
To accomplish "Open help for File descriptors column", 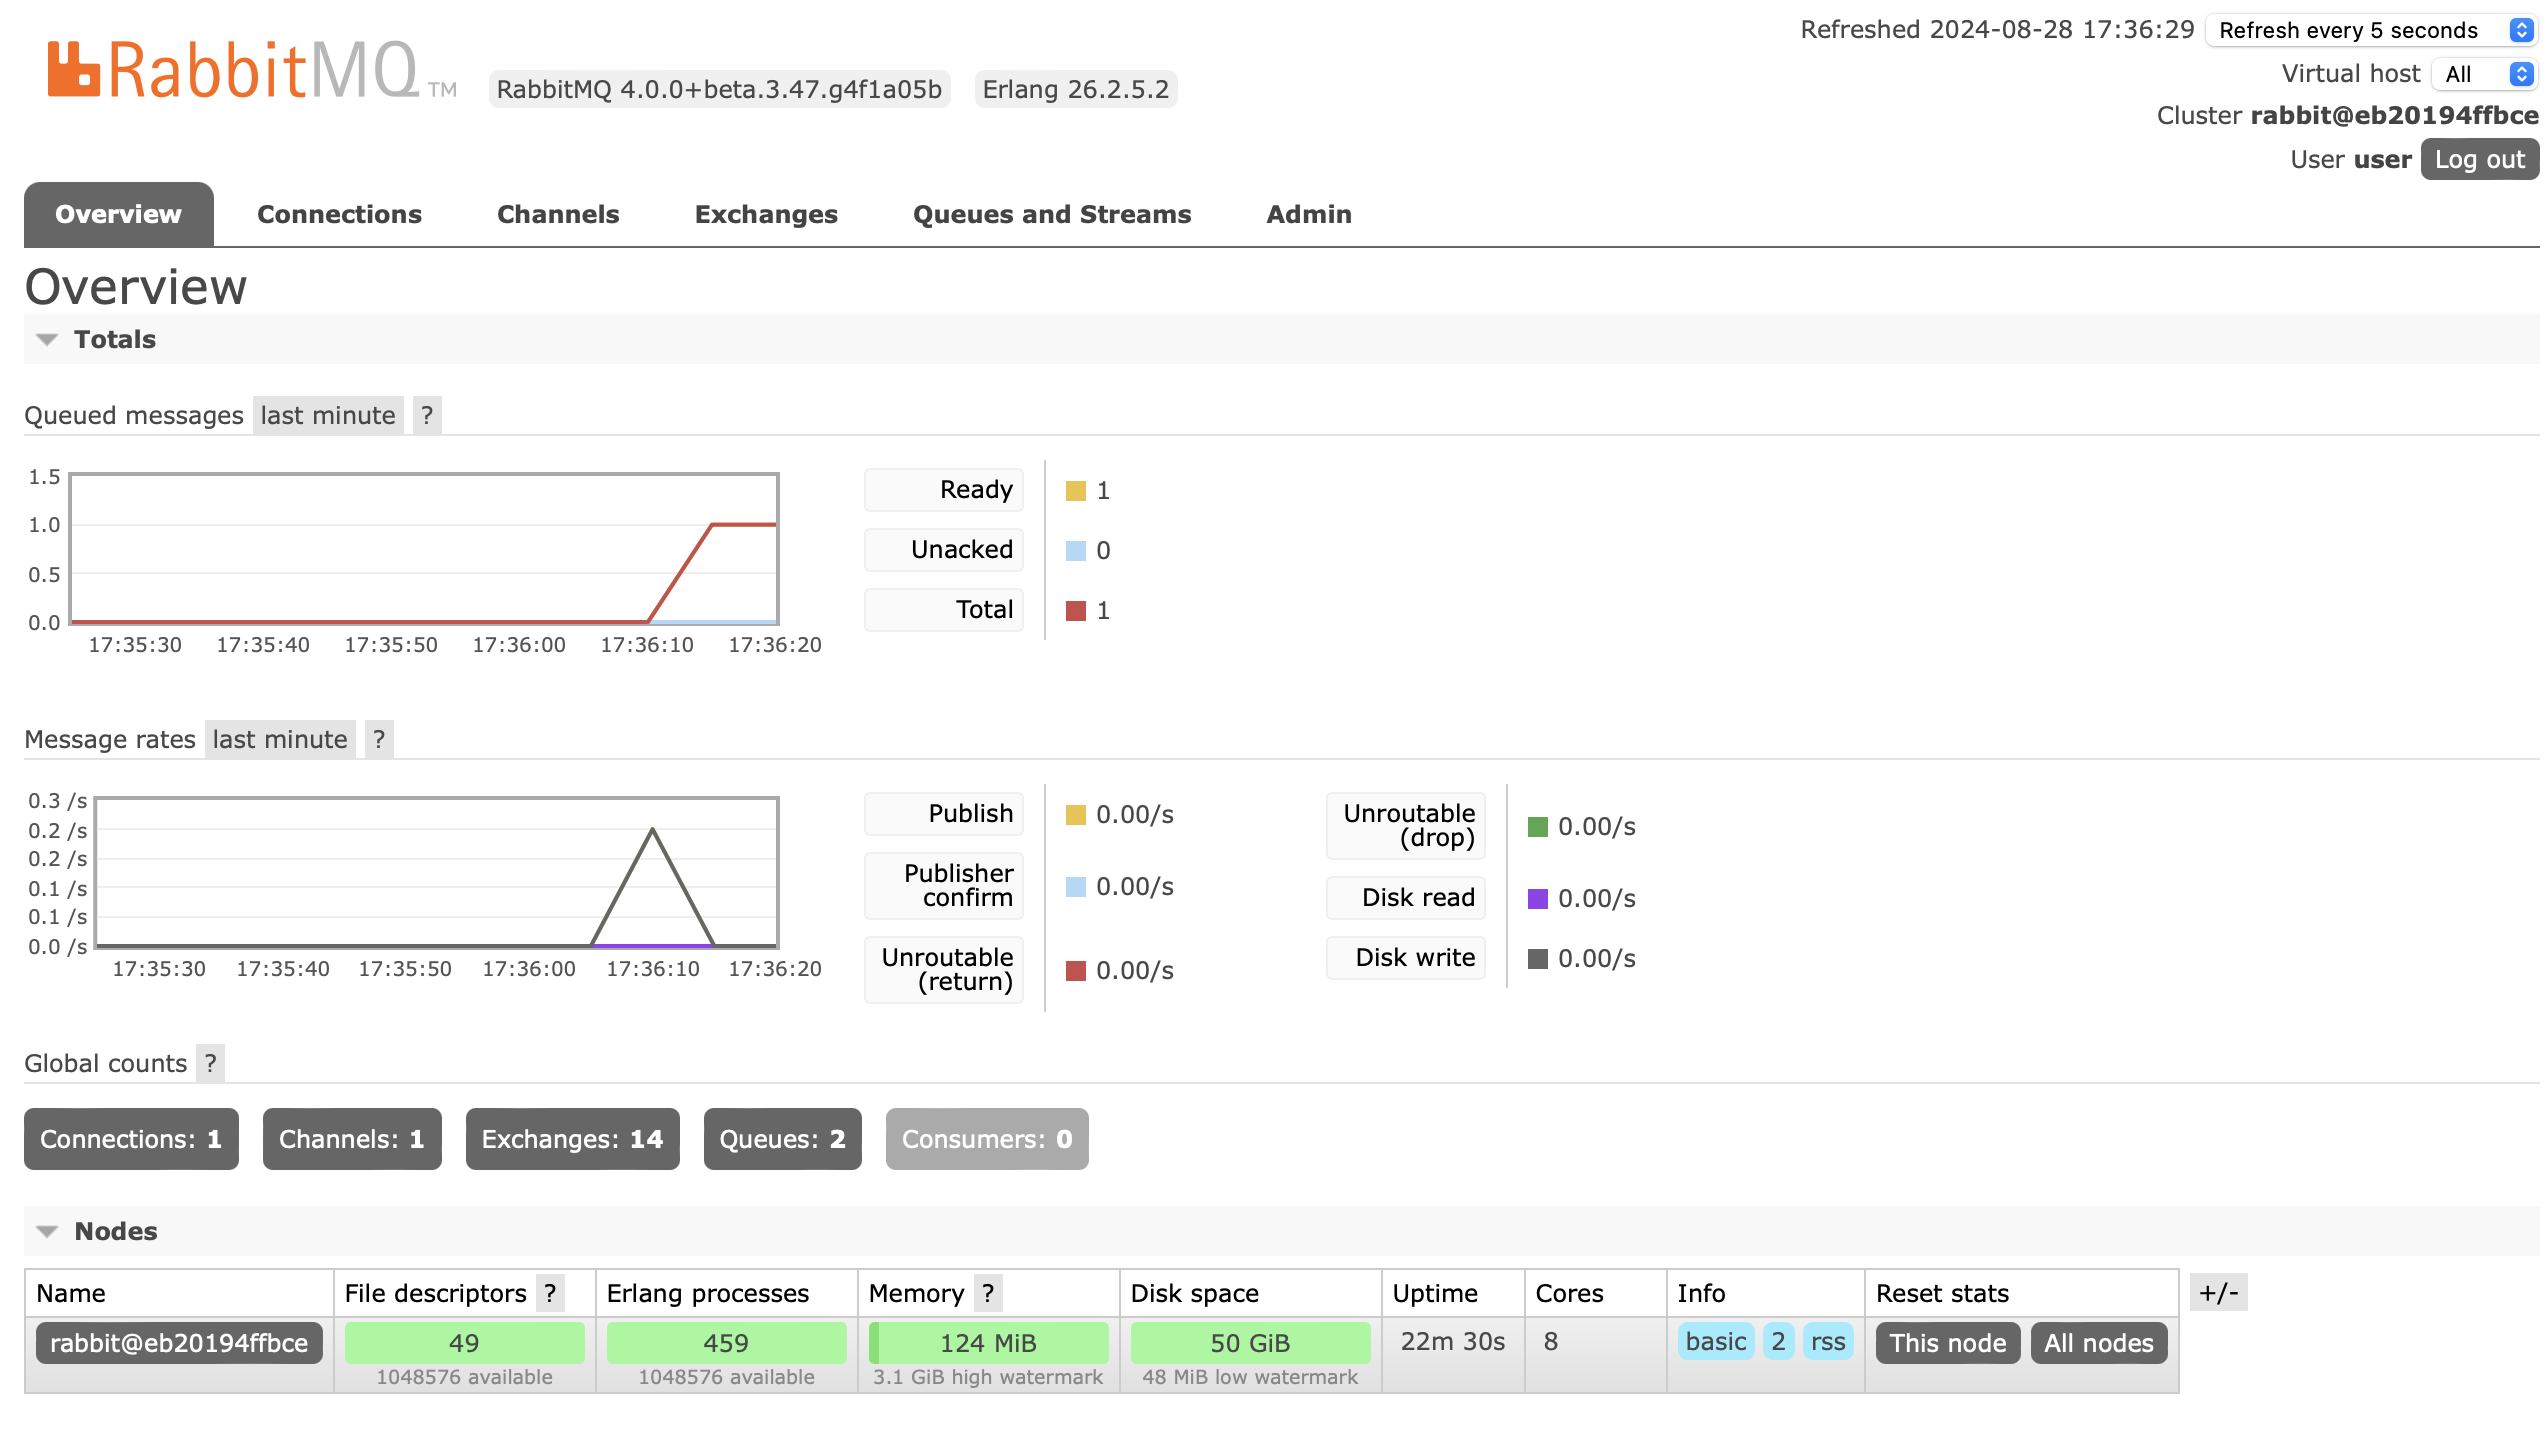I will point(550,1293).
